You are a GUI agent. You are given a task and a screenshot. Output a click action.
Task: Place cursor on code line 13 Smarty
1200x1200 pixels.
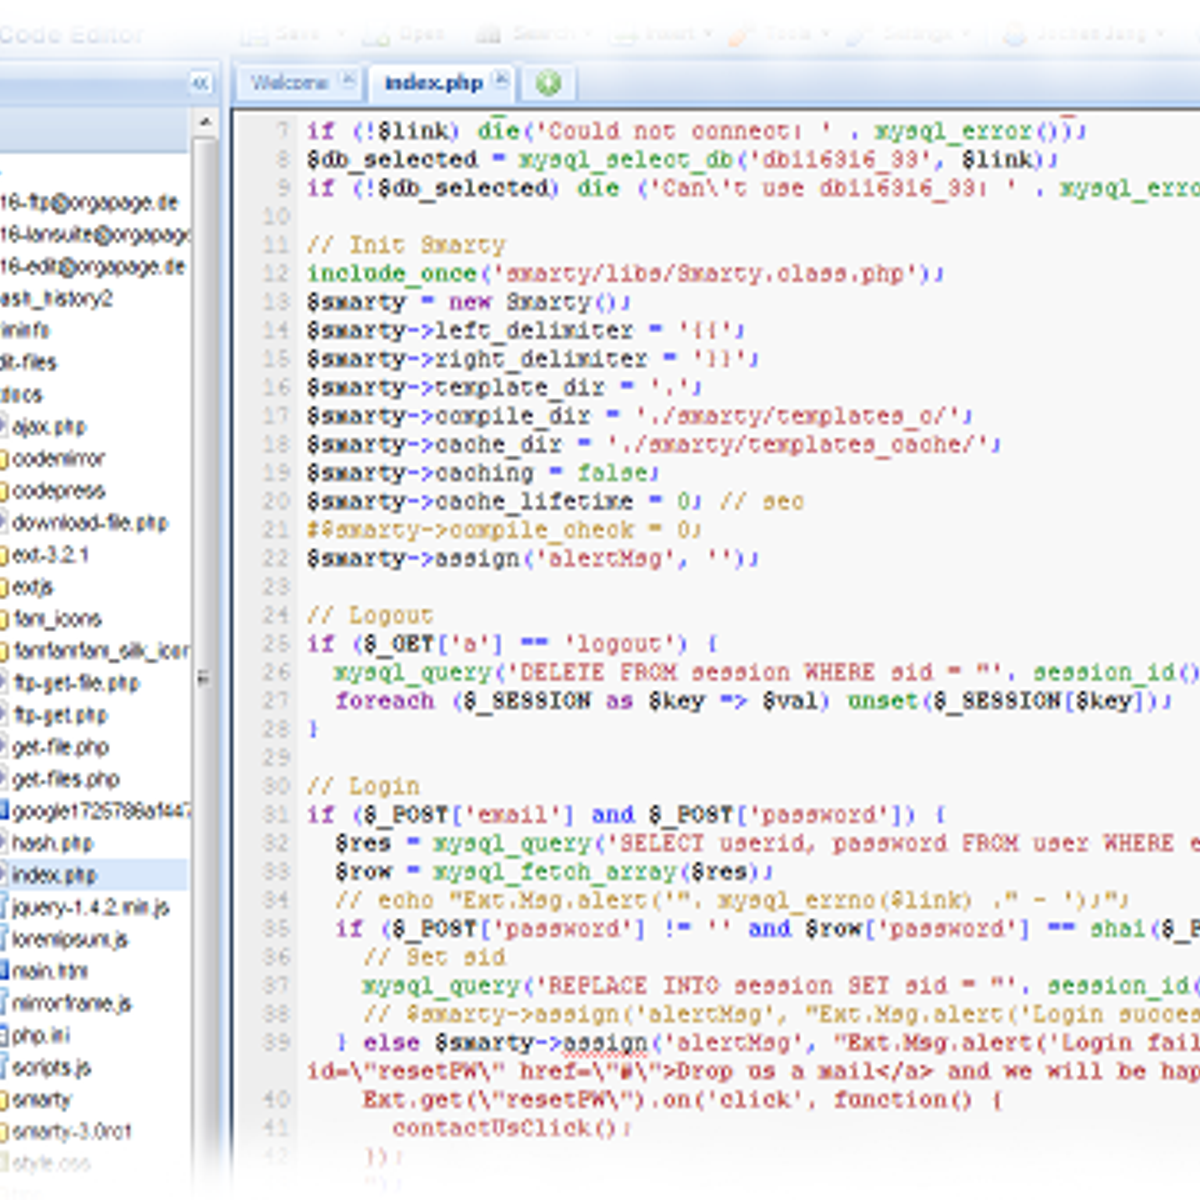pos(548,302)
